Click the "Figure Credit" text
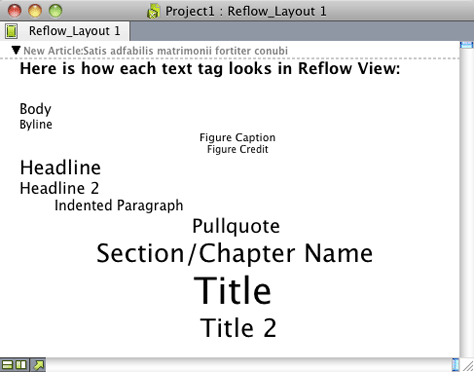 237,149
